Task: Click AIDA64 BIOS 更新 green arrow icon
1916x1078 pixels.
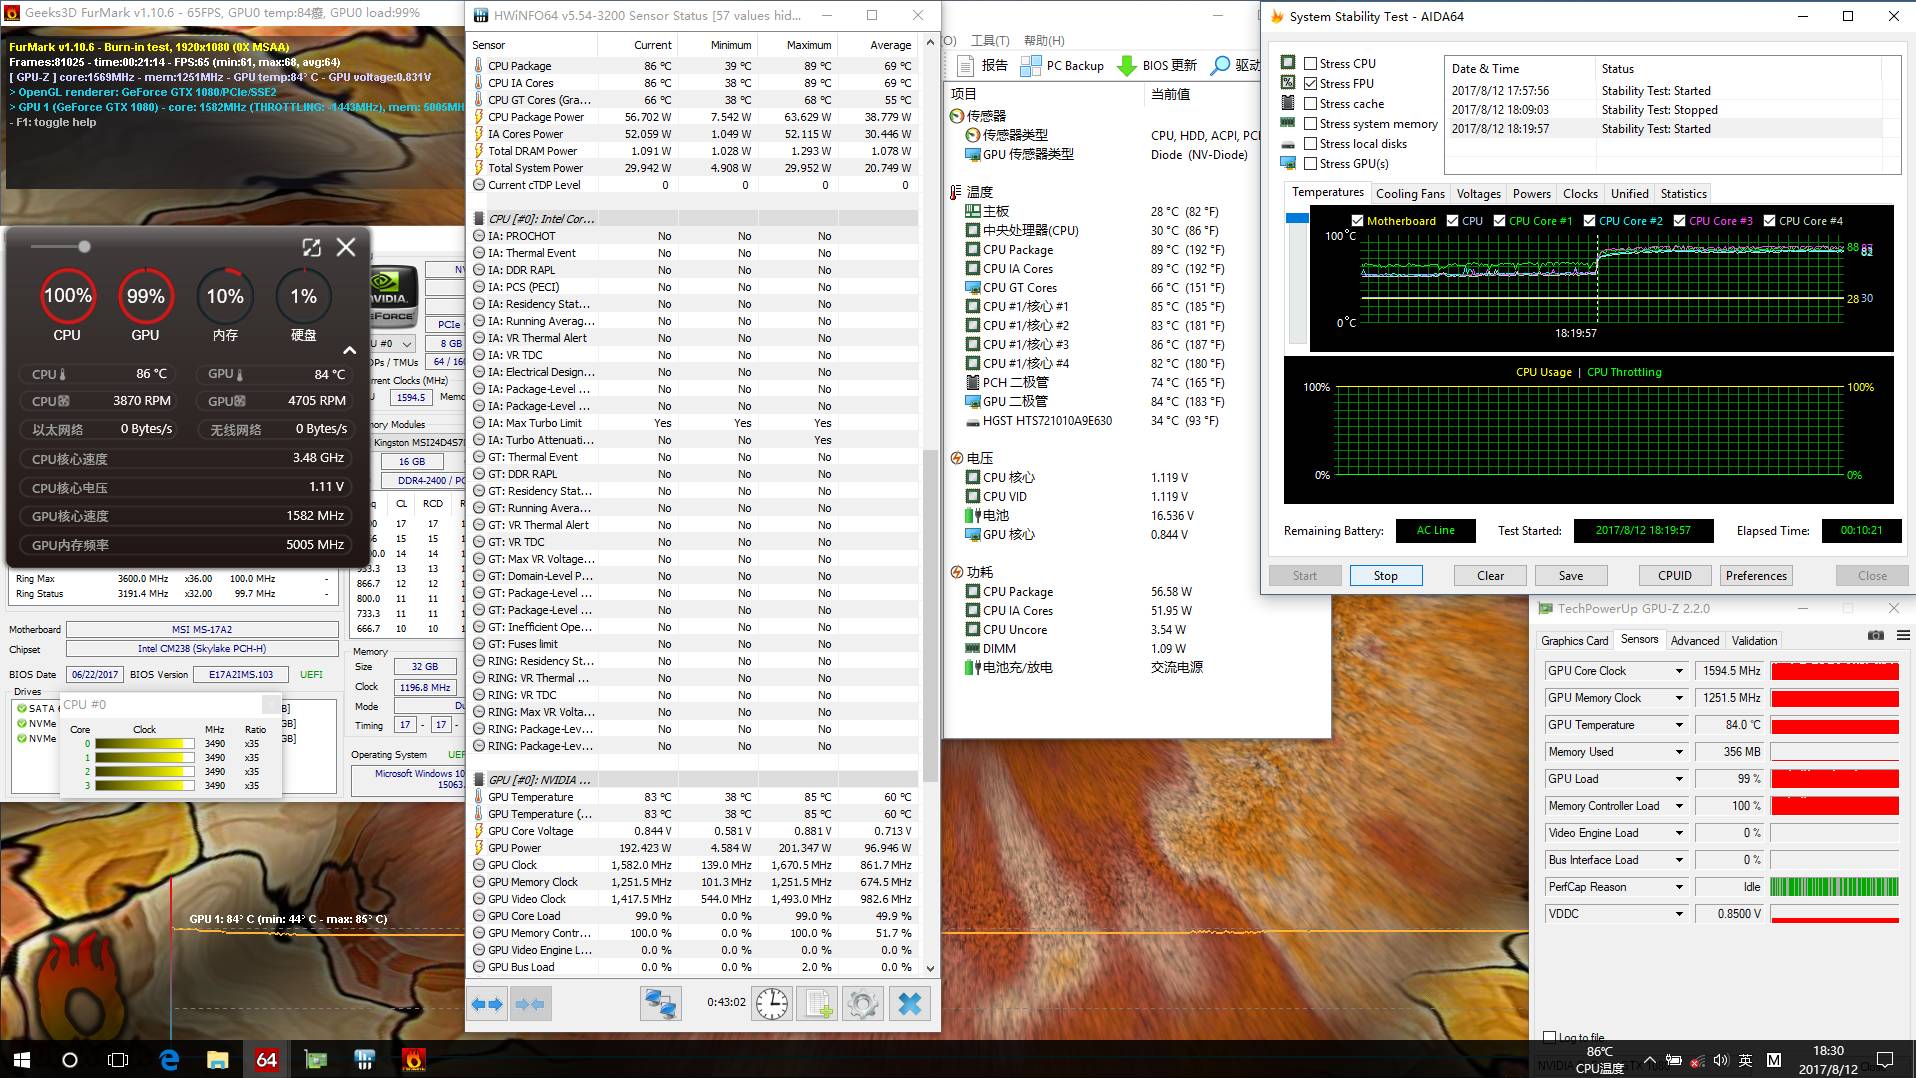Action: pyautogui.click(x=1157, y=66)
